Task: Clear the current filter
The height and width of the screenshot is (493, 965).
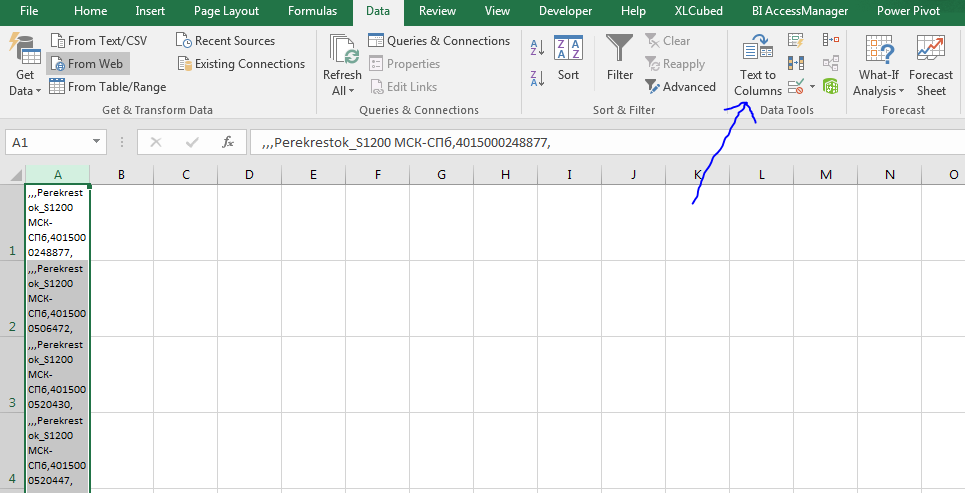Action: click(668, 41)
